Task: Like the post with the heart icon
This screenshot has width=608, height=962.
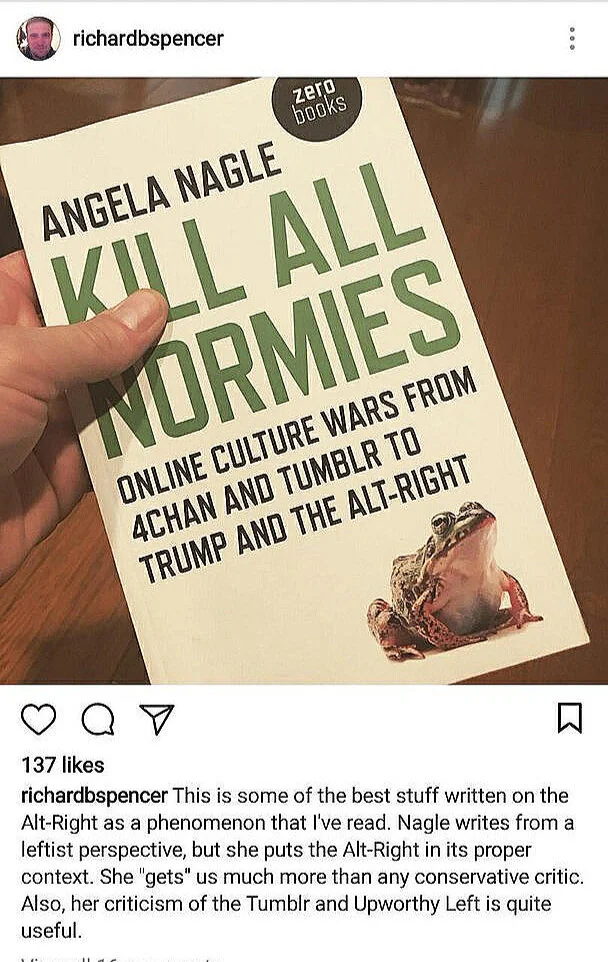Action: (x=38, y=719)
